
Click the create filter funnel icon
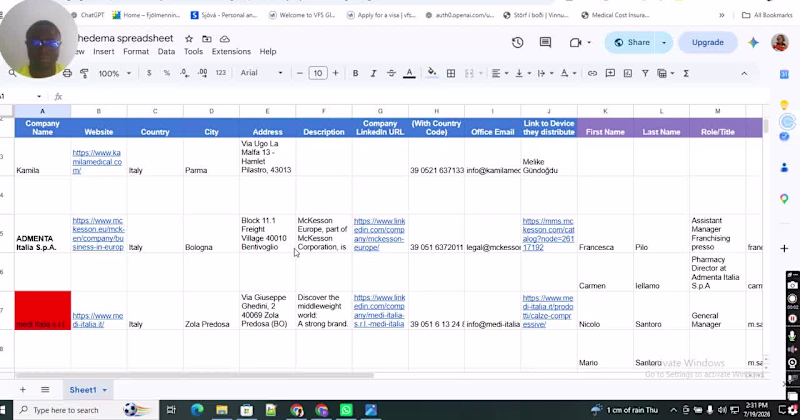coord(645,73)
